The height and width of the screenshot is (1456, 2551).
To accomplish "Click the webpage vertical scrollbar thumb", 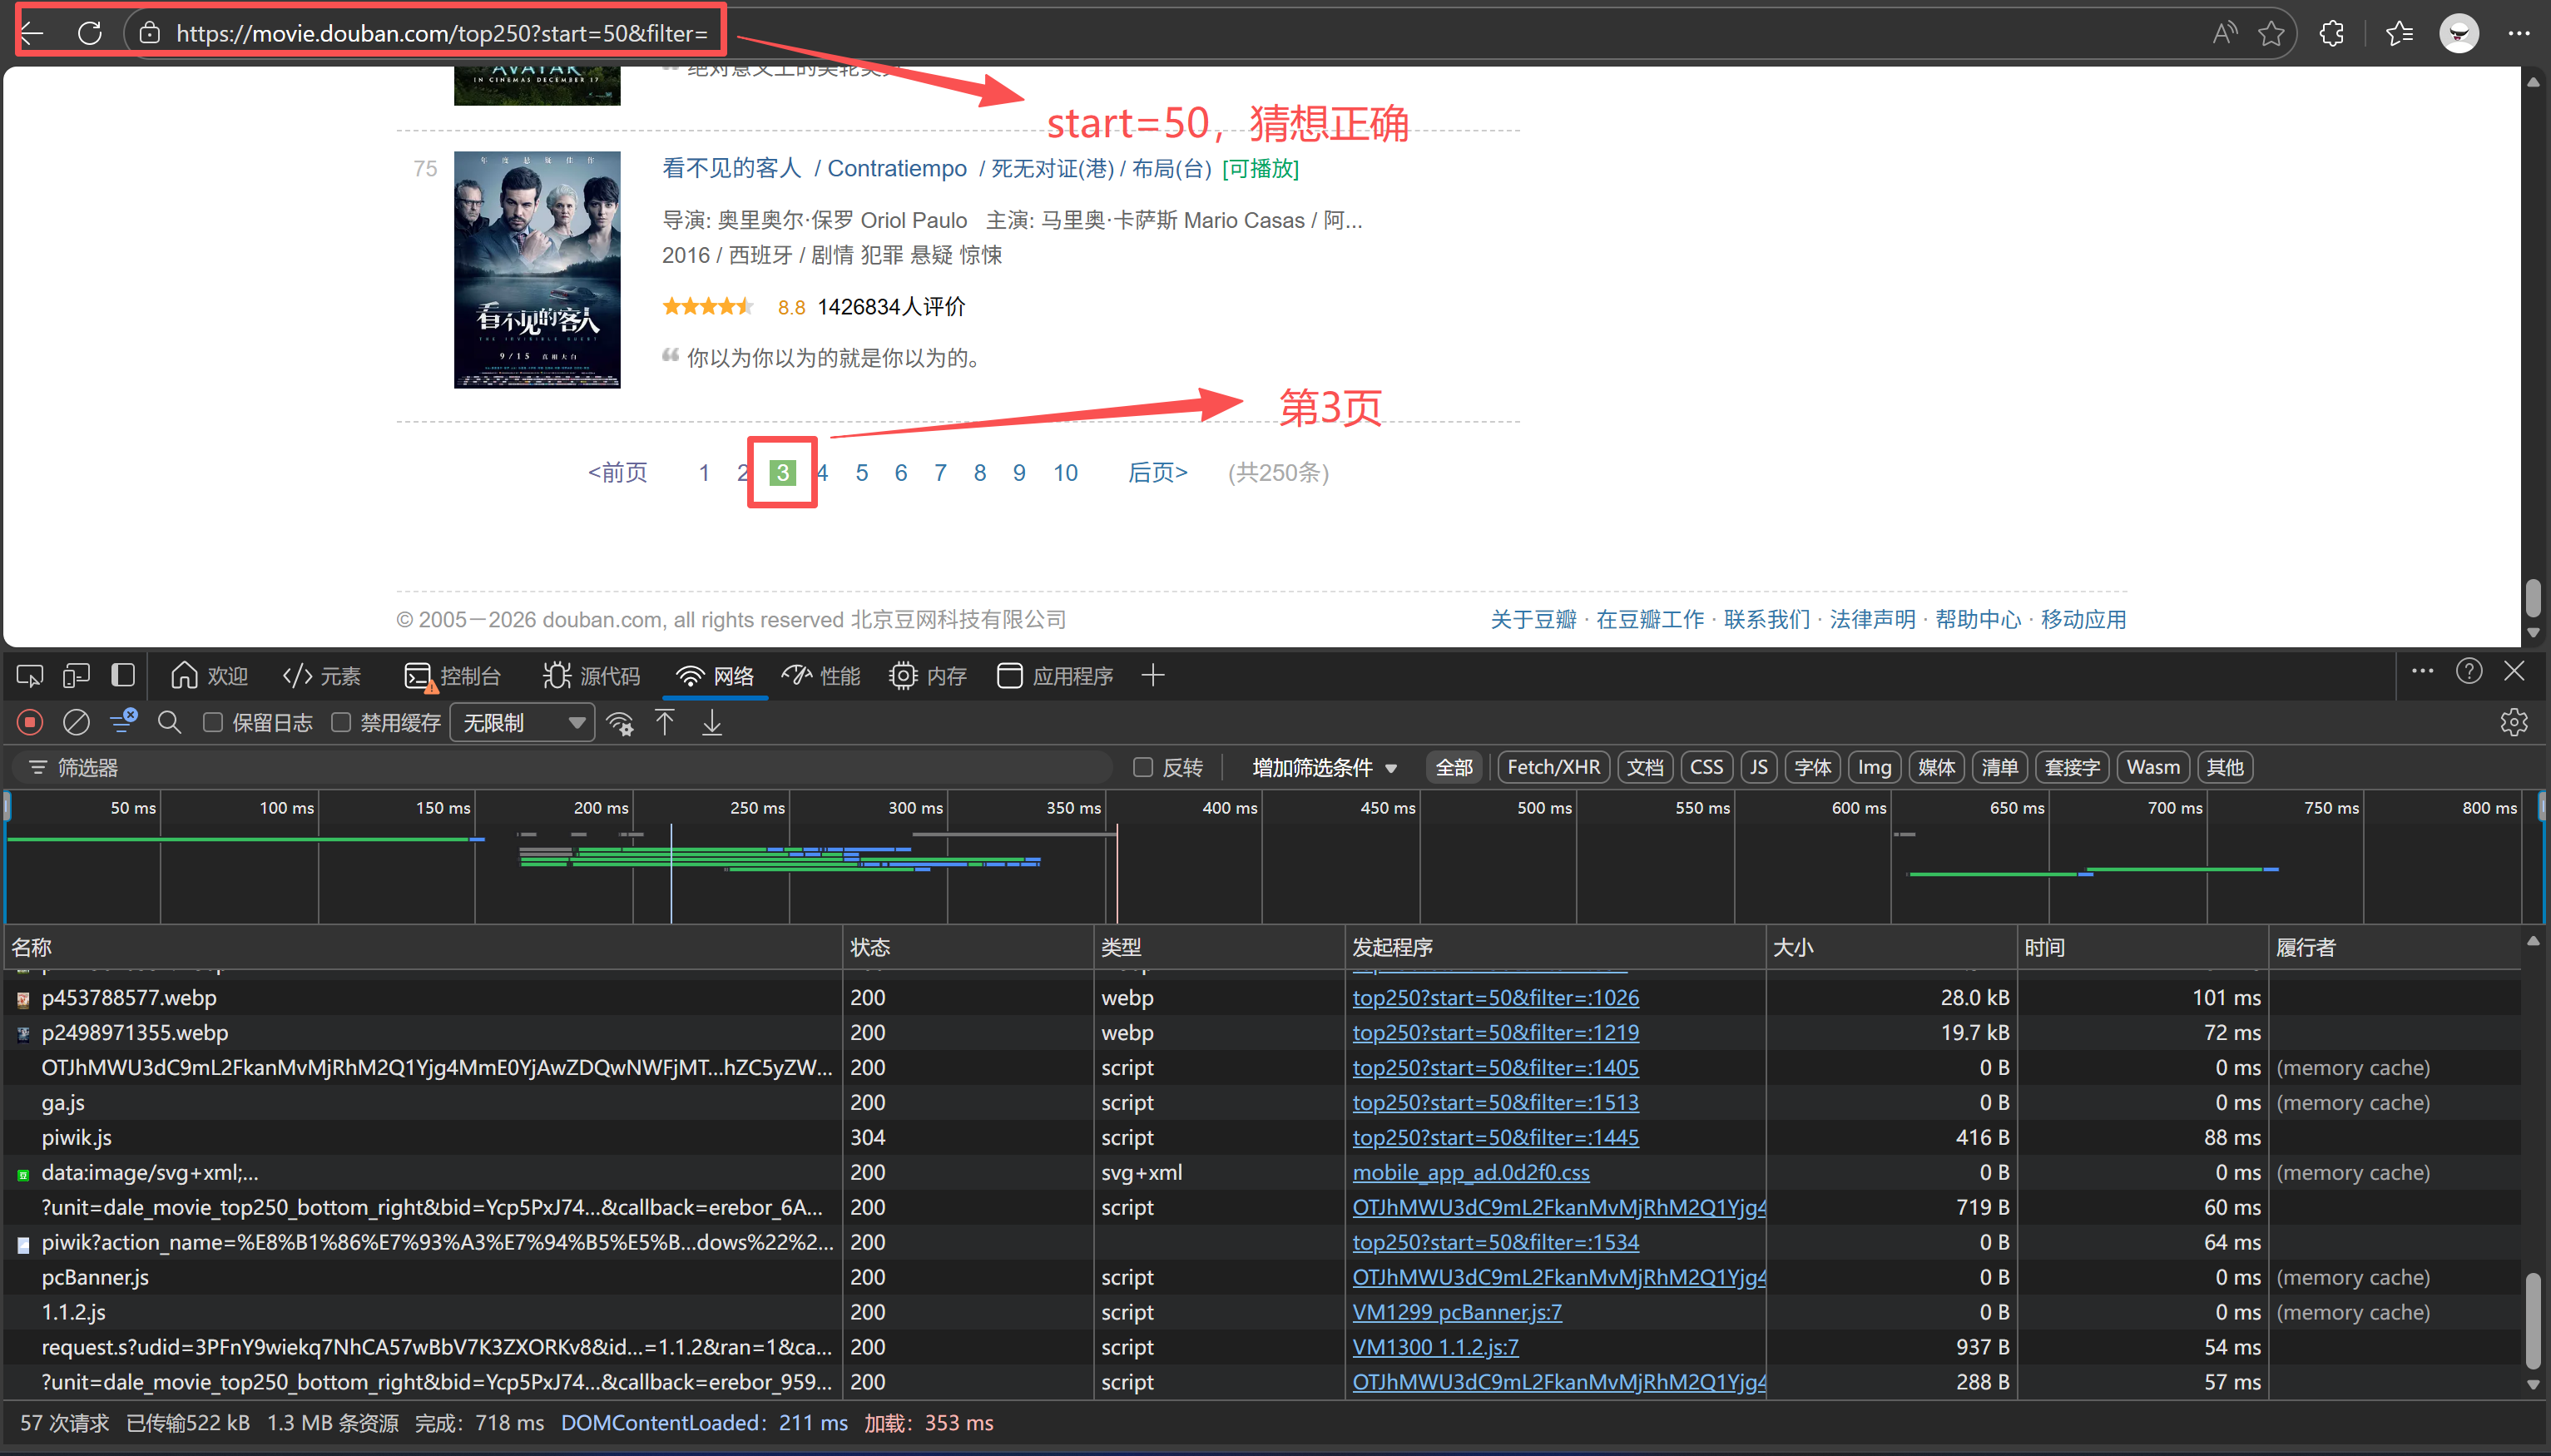I will pos(2533,597).
